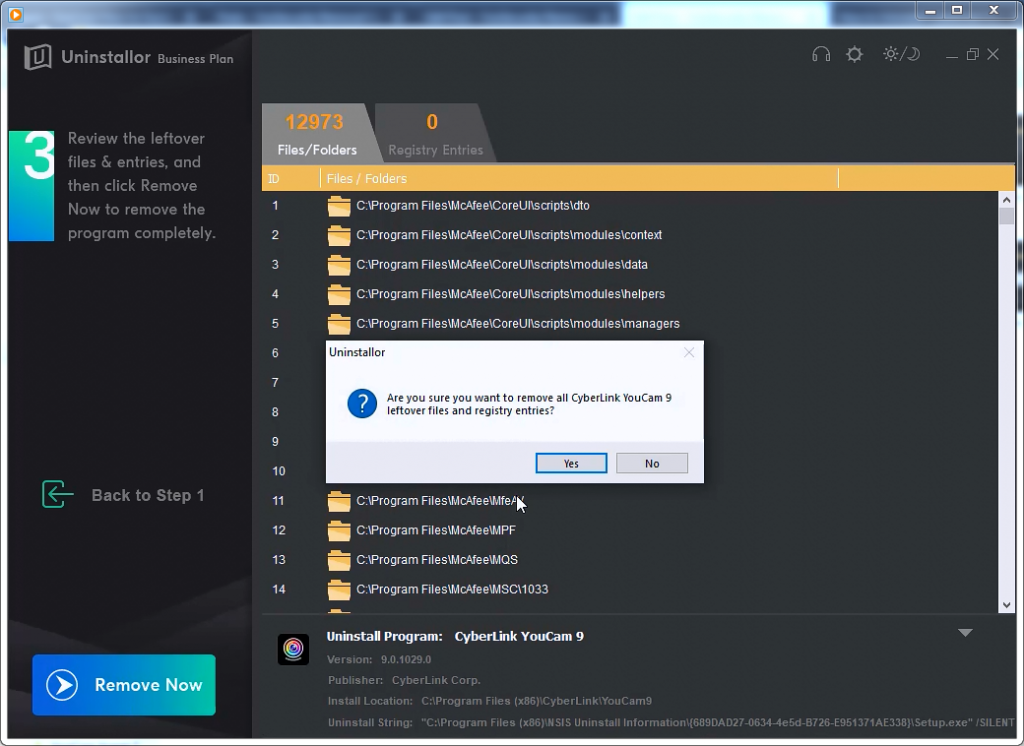1024x746 pixels.
Task: Click the ID column header
Action: 291,179
